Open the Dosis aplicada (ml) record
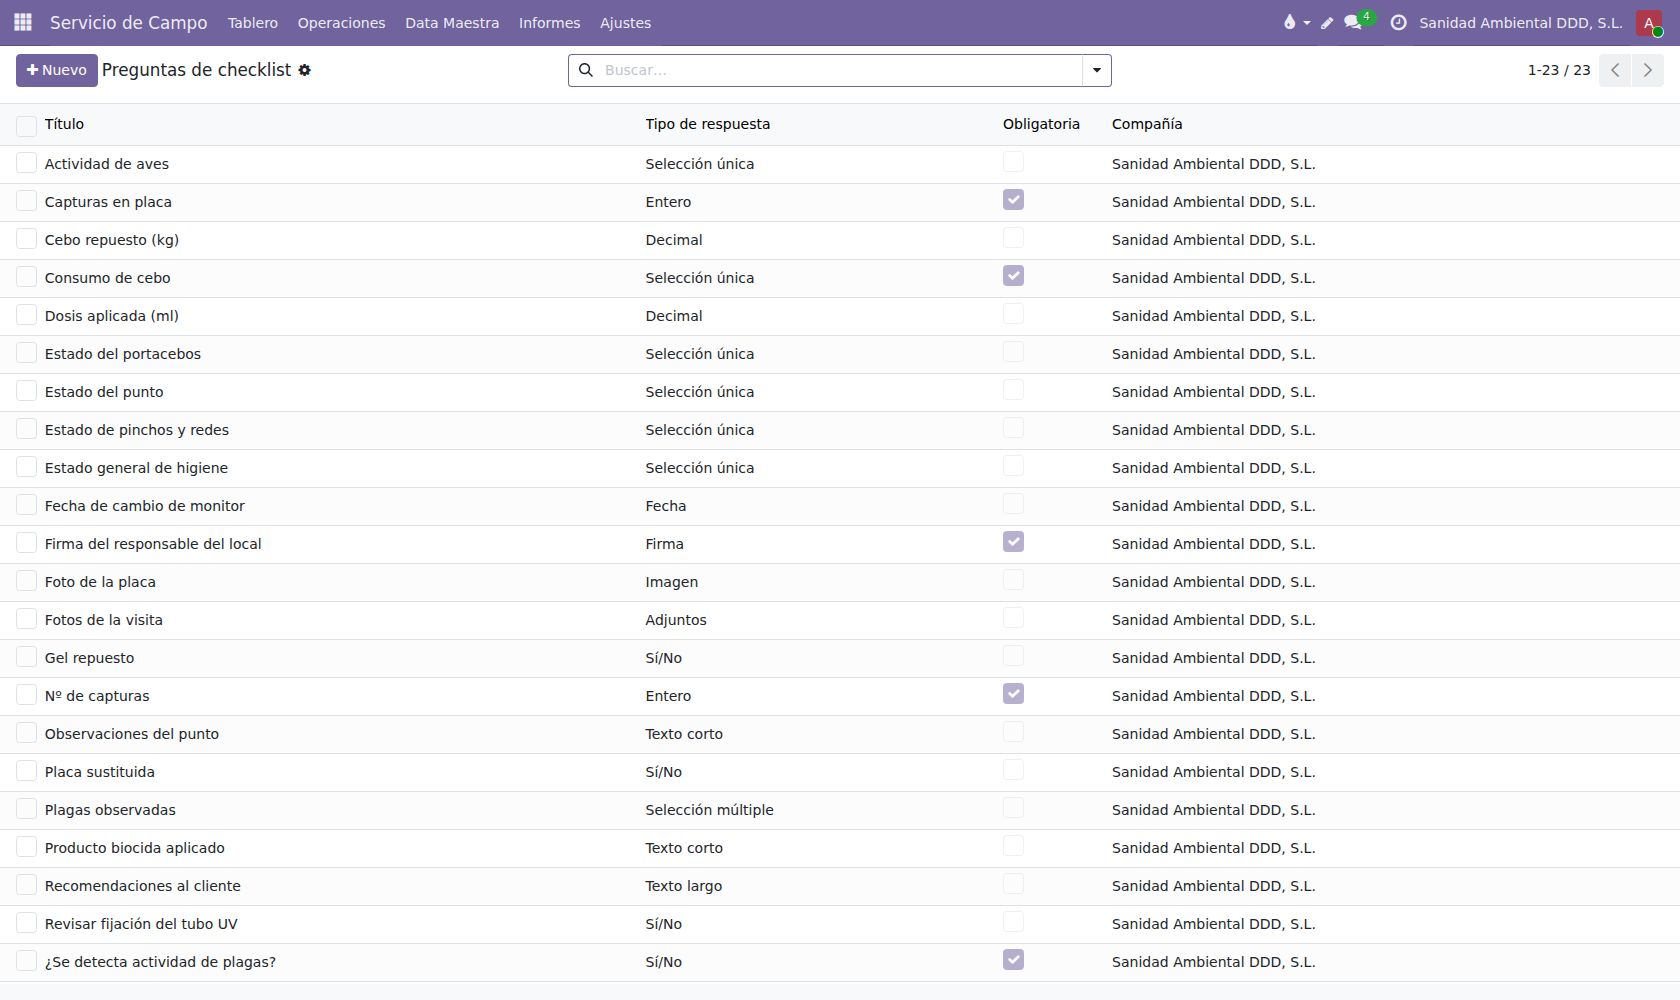 (112, 316)
